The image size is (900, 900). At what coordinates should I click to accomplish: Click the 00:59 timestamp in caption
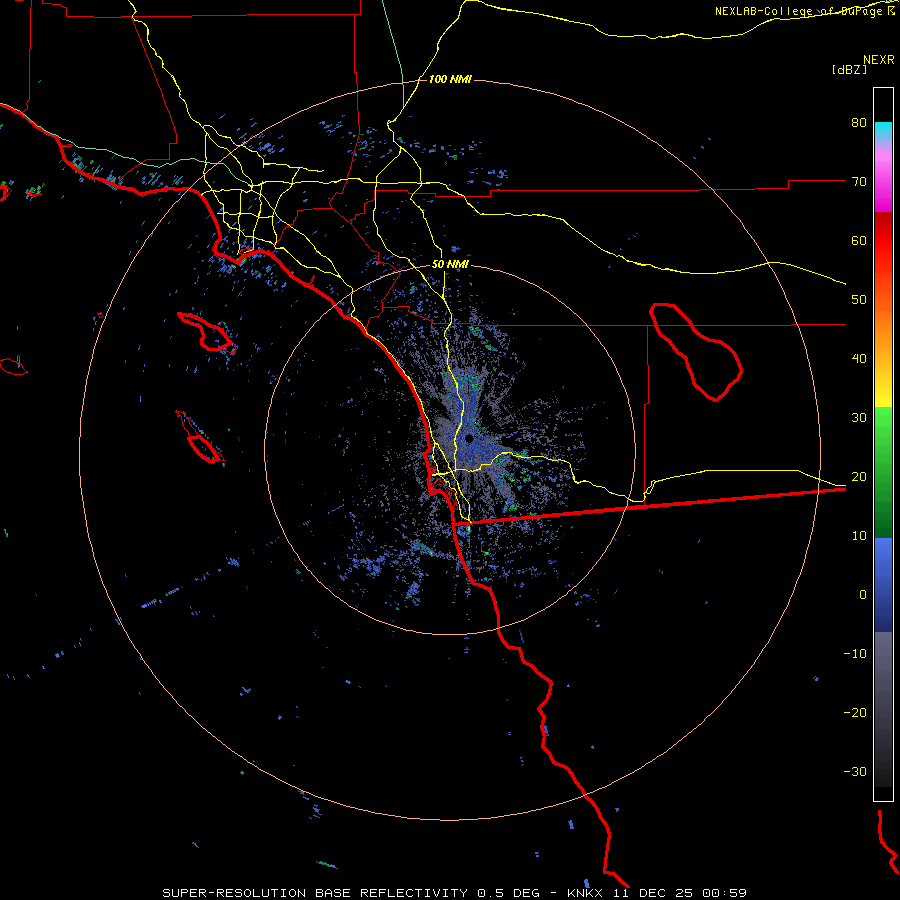[x=725, y=893]
